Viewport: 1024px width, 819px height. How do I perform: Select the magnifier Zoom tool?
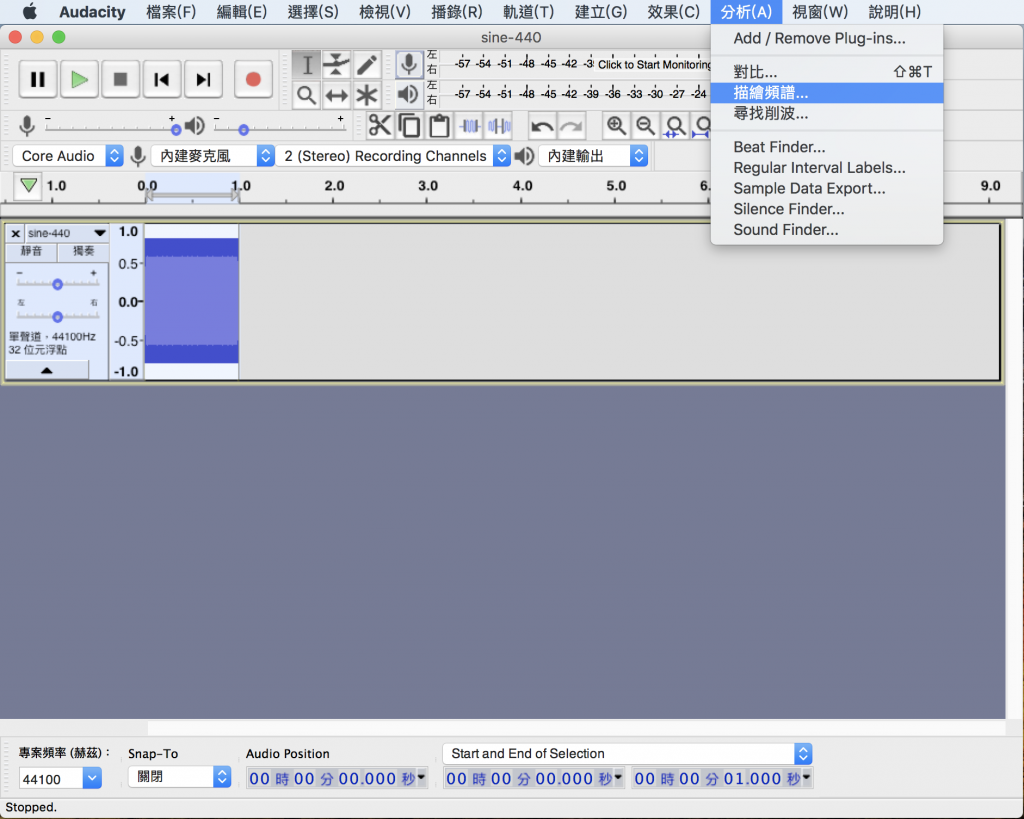306,95
